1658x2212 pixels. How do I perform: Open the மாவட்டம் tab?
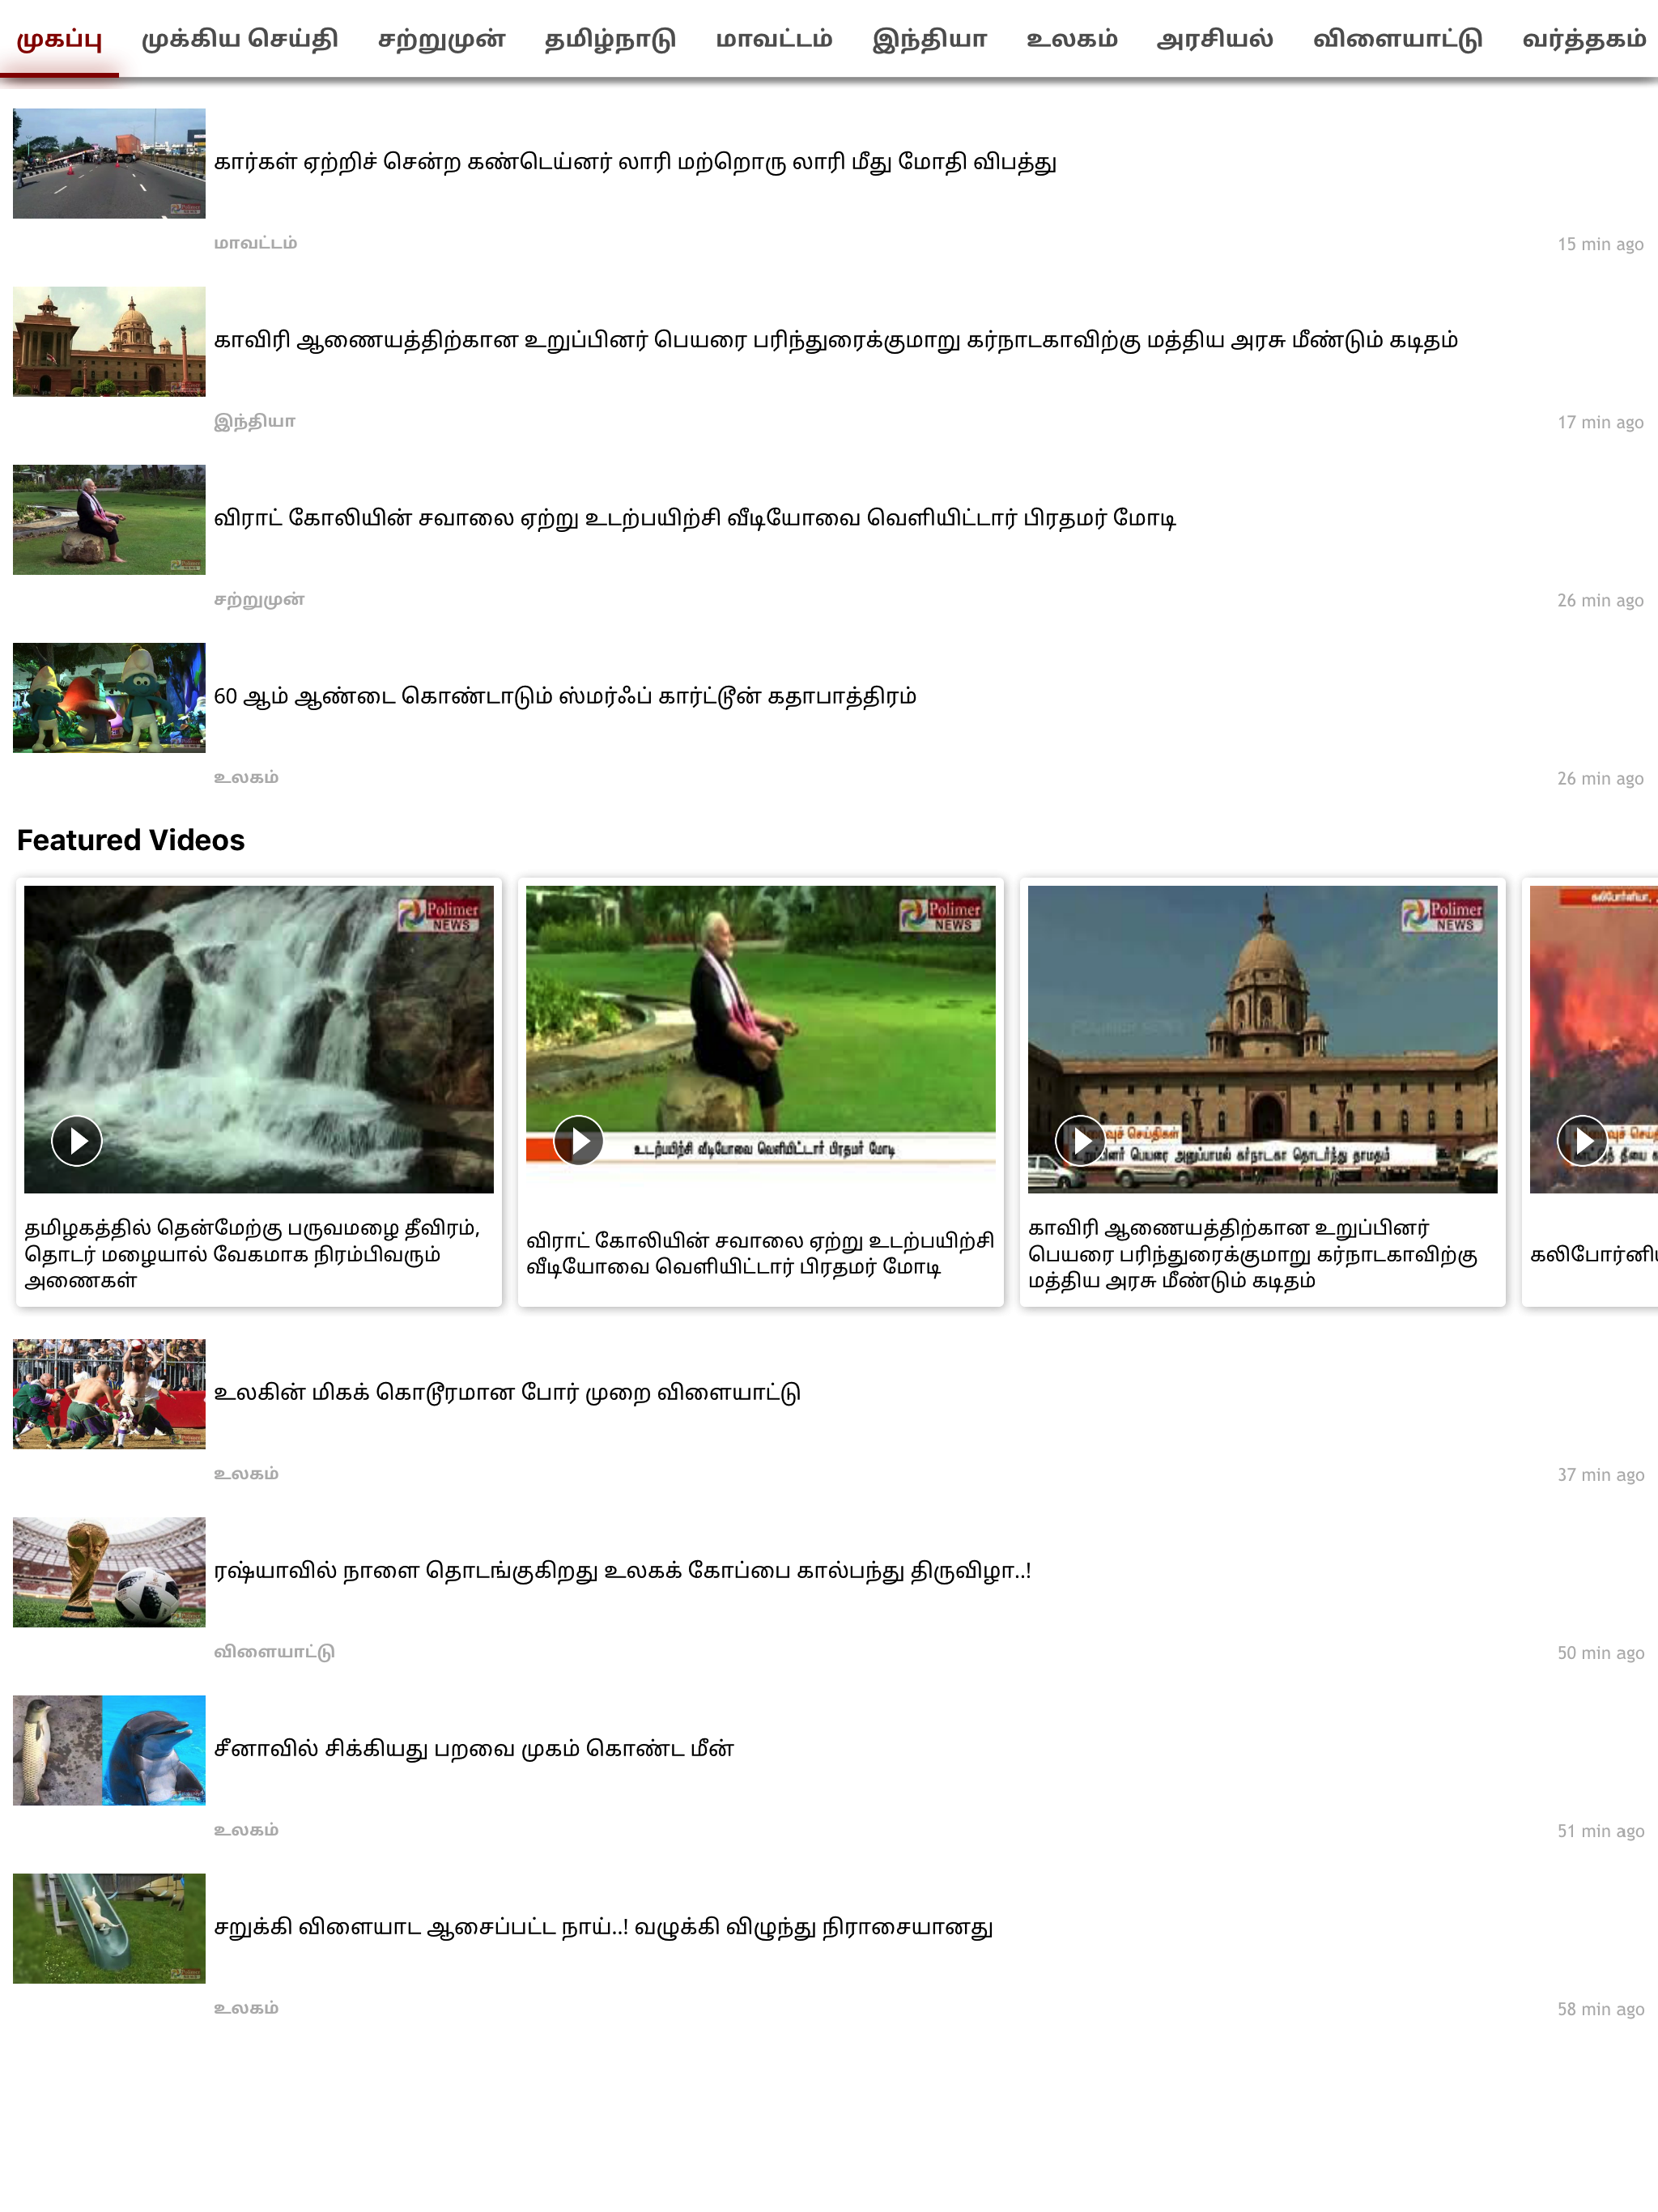click(x=774, y=39)
